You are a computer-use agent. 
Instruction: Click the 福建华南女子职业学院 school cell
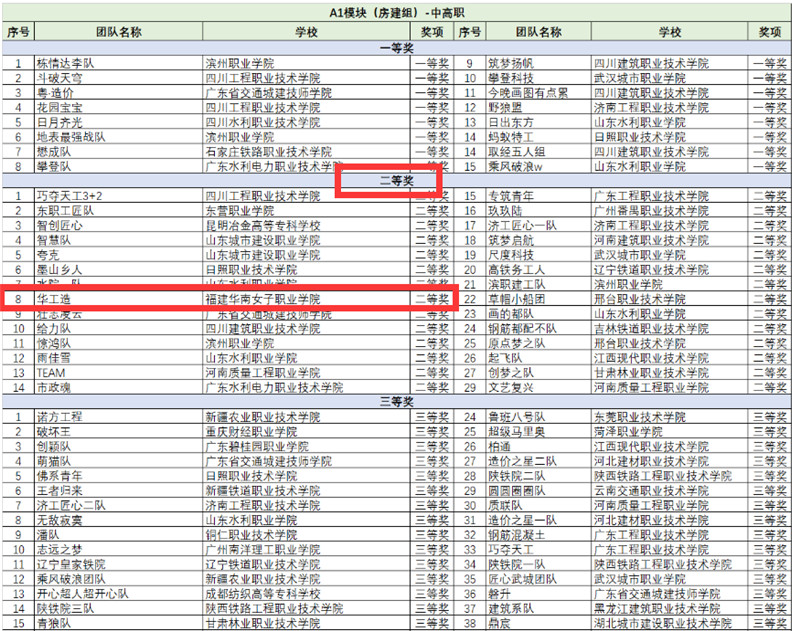[263, 299]
